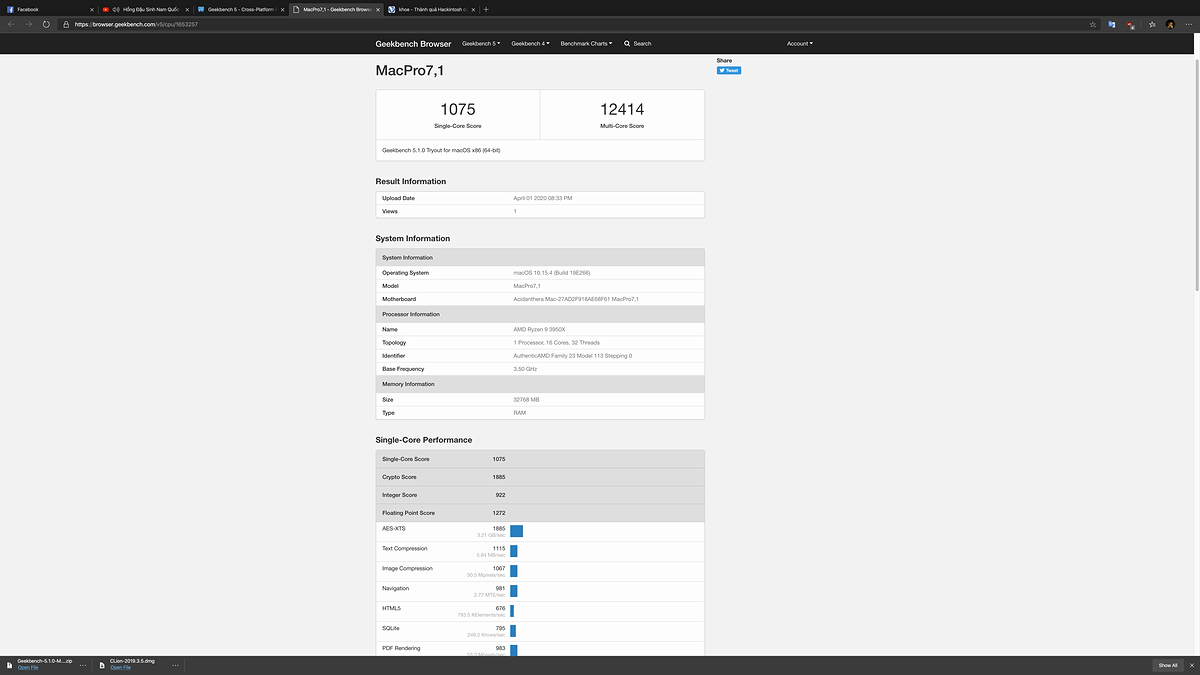
Task: Open File for CLion-2019.3.5.dmg download
Action: pos(121,667)
